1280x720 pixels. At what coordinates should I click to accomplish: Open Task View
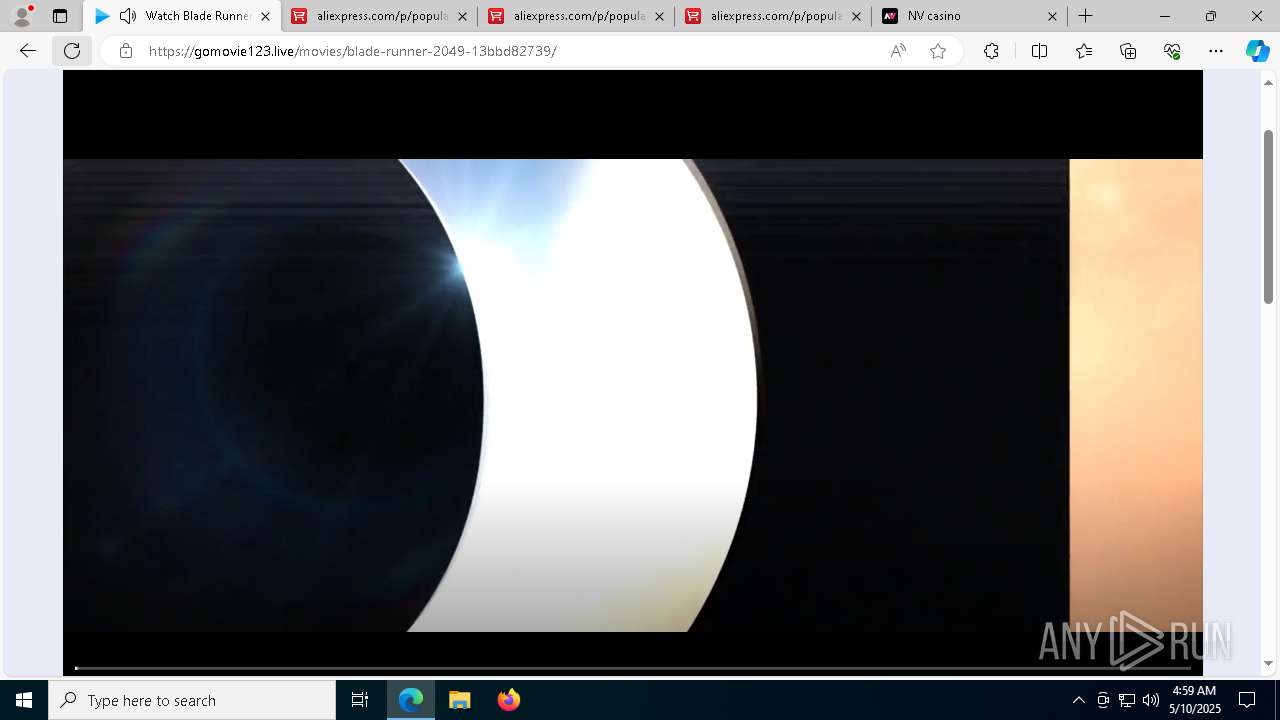pyautogui.click(x=360, y=700)
